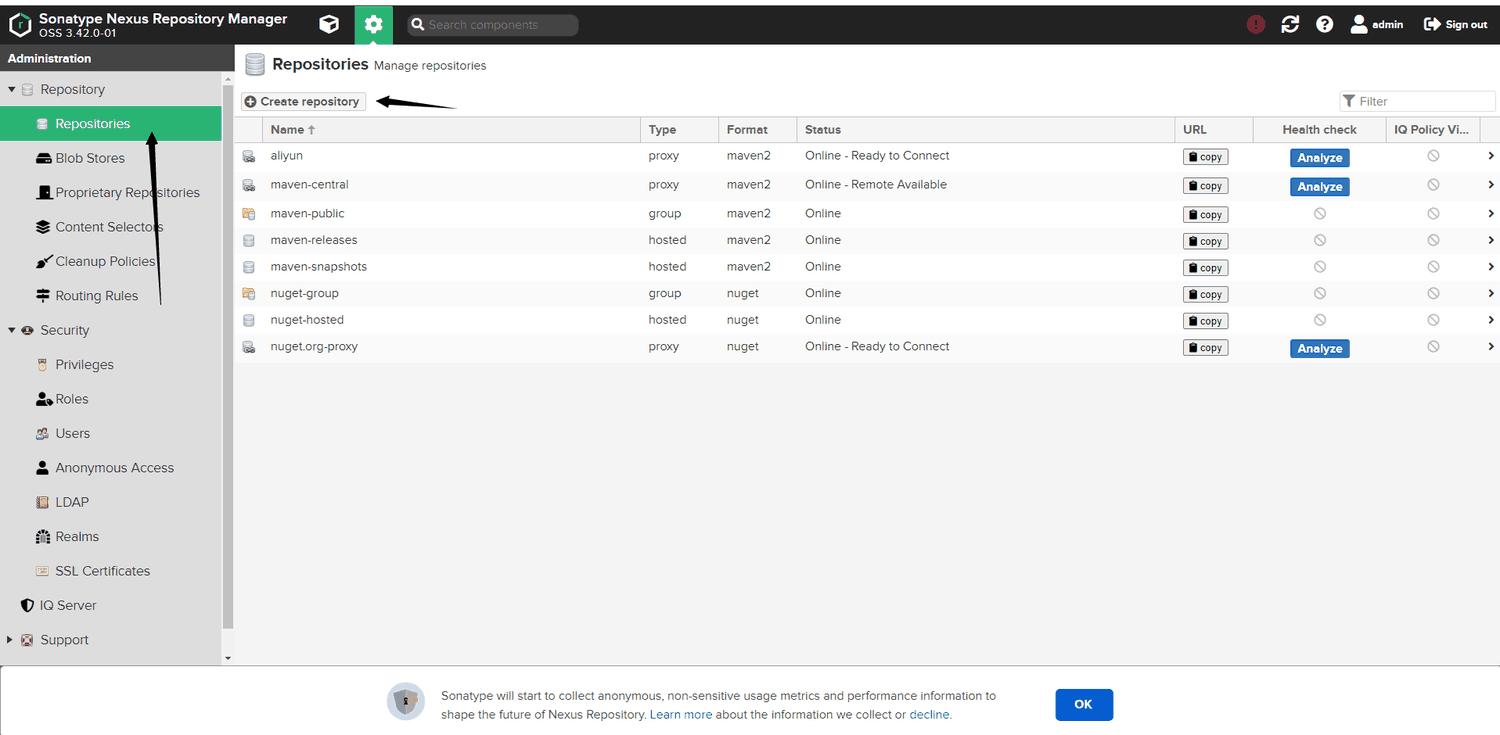The height and width of the screenshot is (735, 1500).
Task: Open the Browse cube icon in header
Action: tap(329, 24)
